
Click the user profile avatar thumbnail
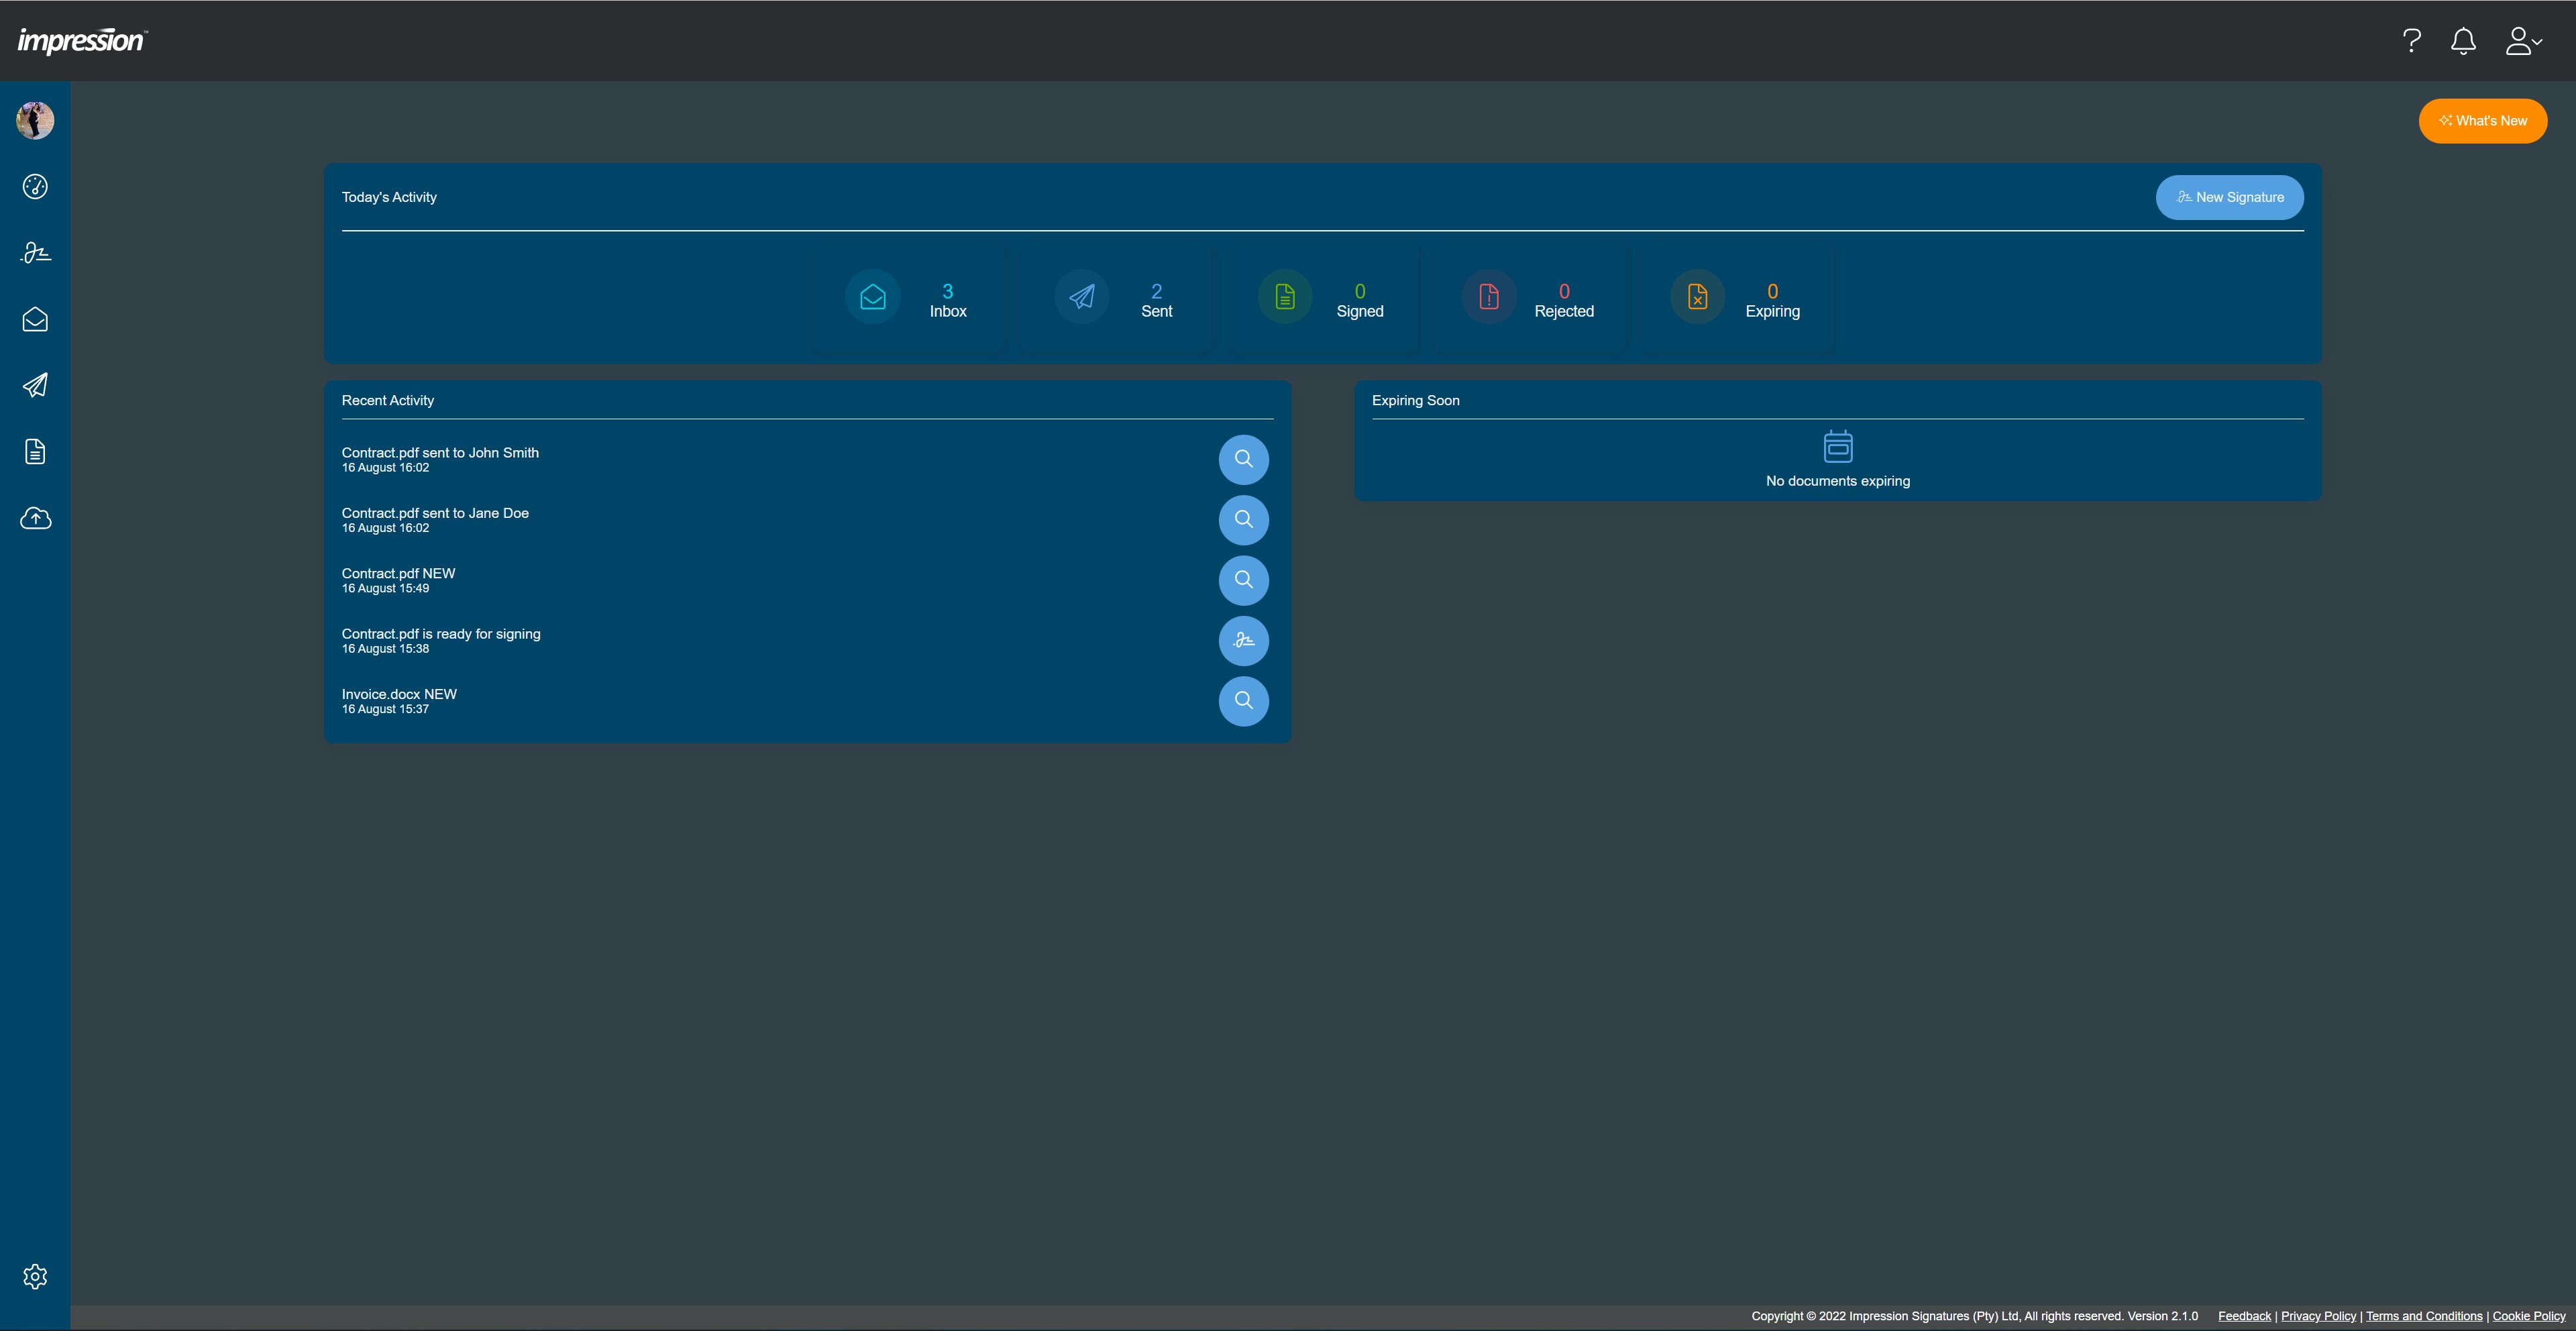coord(35,120)
